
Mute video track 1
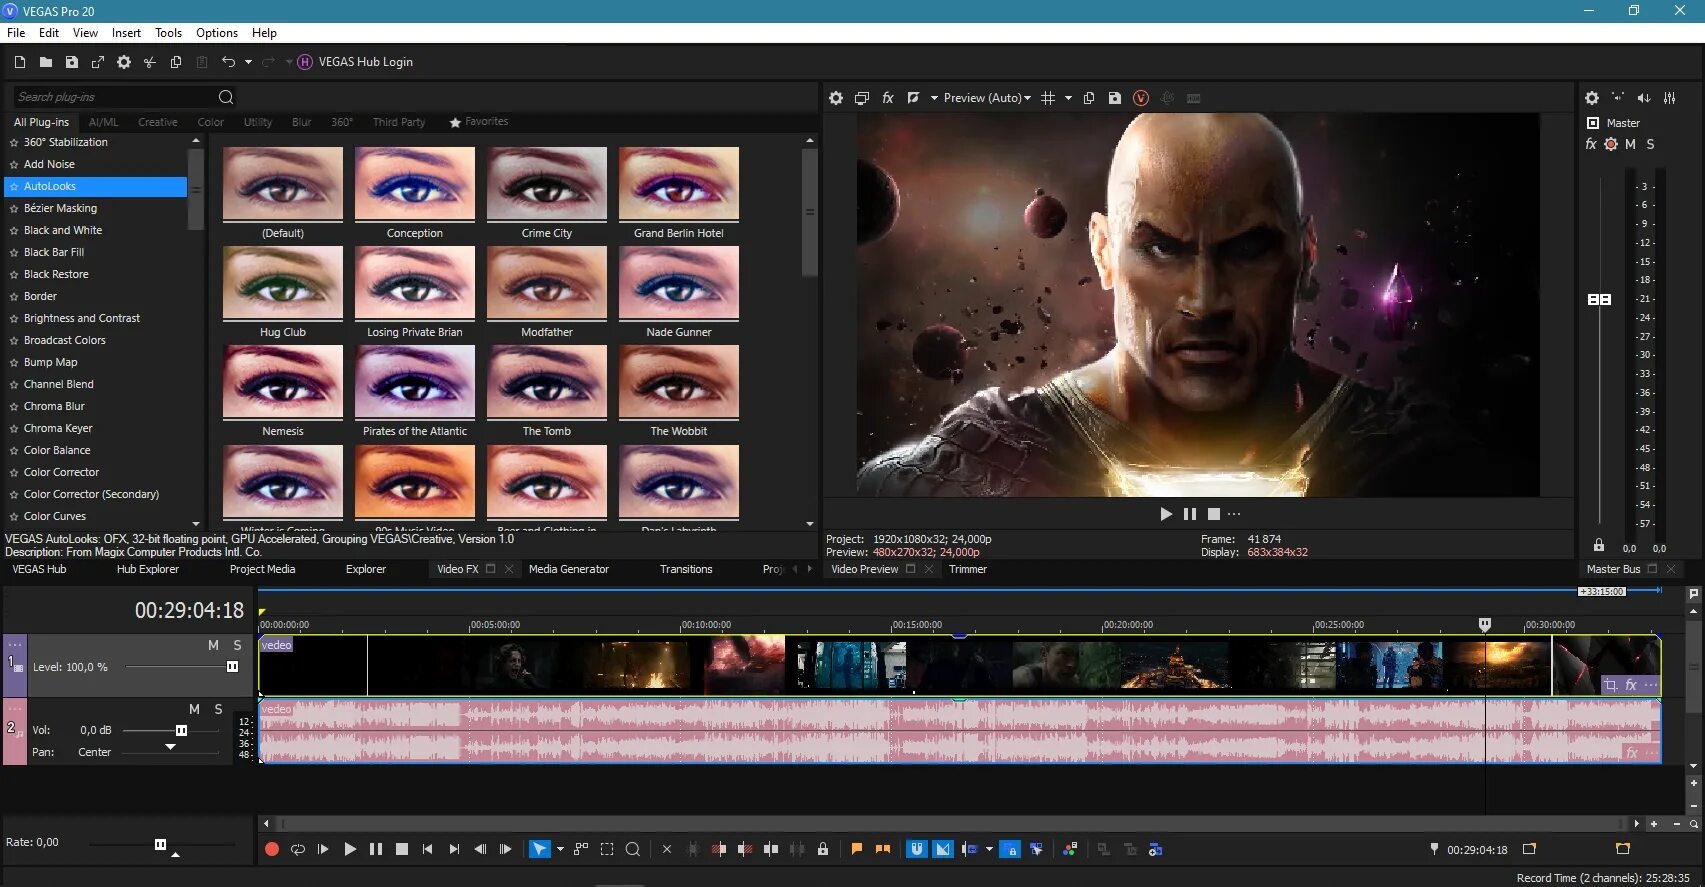(x=213, y=646)
